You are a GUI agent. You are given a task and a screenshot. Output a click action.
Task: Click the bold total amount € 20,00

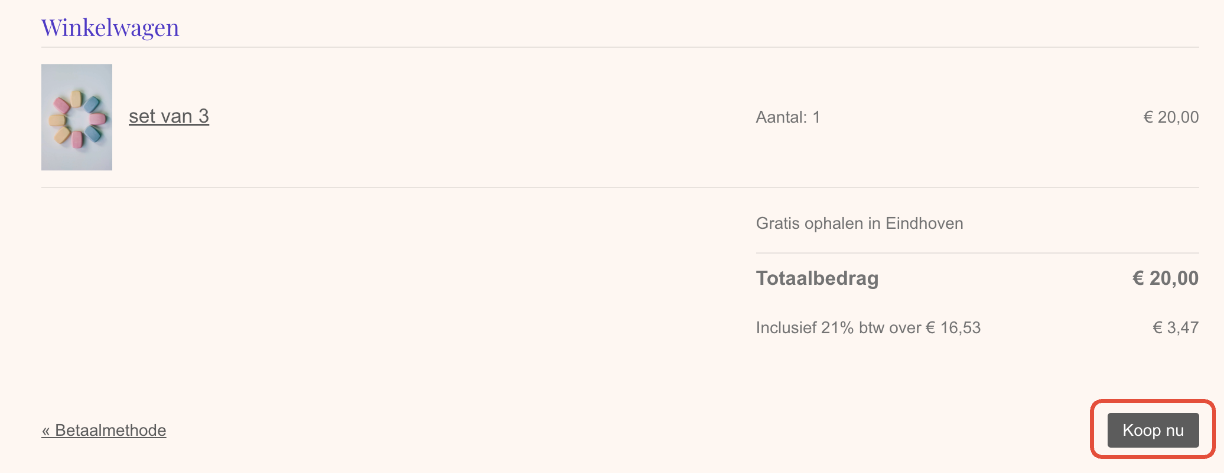[x=1165, y=278]
